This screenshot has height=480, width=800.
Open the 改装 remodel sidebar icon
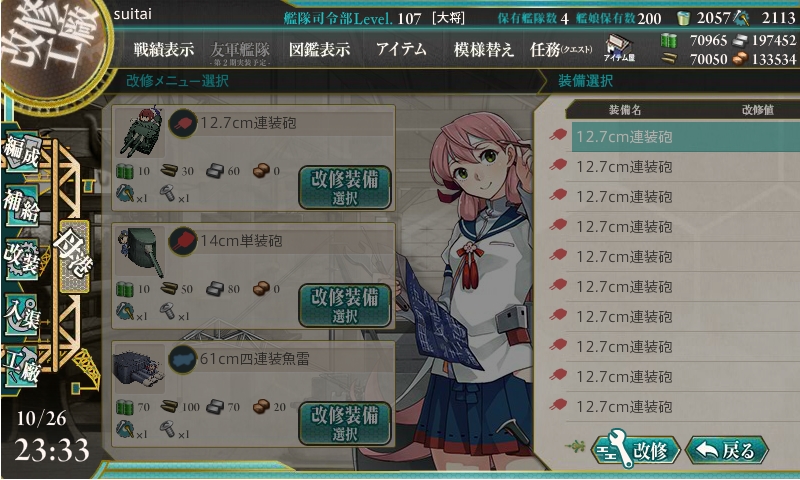tap(21, 259)
